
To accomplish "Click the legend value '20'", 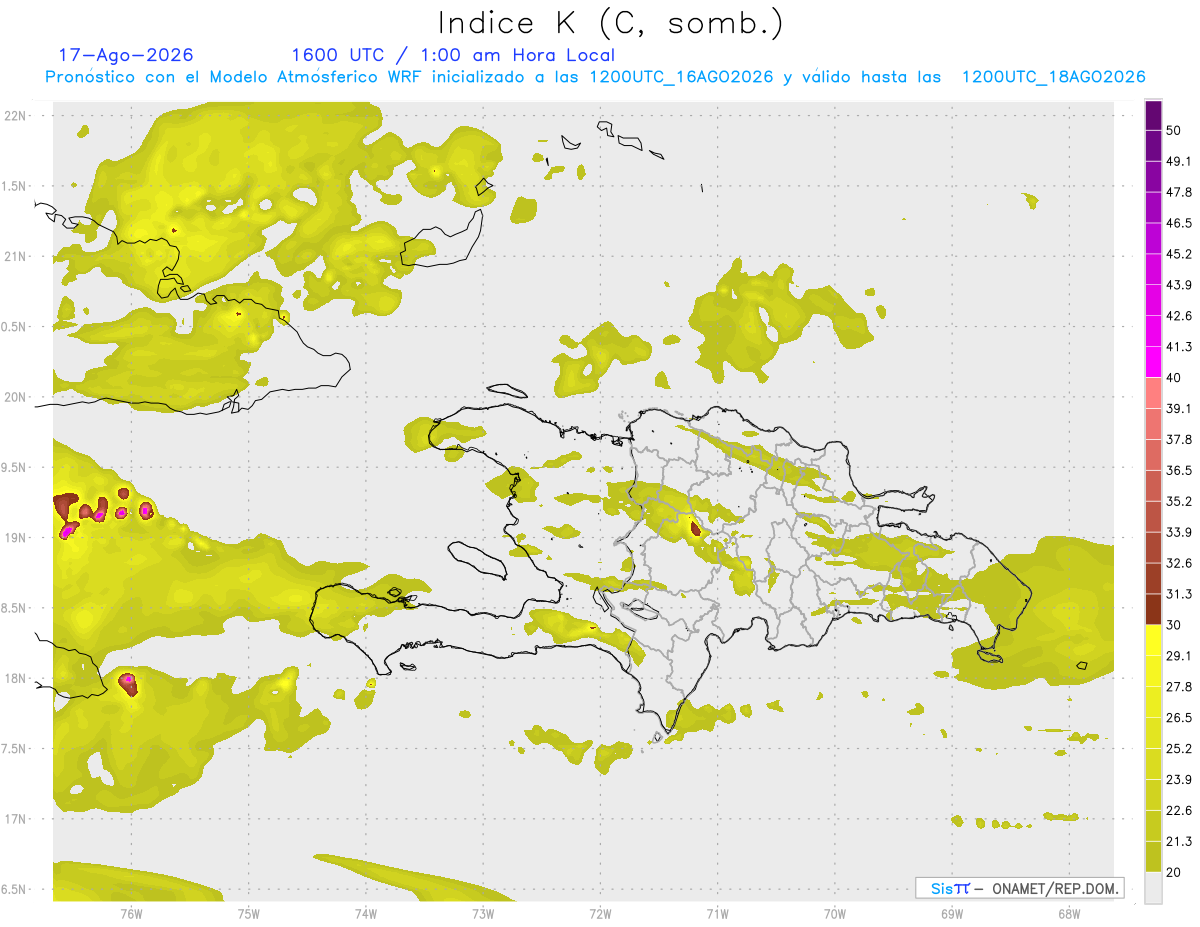I will click(1174, 872).
